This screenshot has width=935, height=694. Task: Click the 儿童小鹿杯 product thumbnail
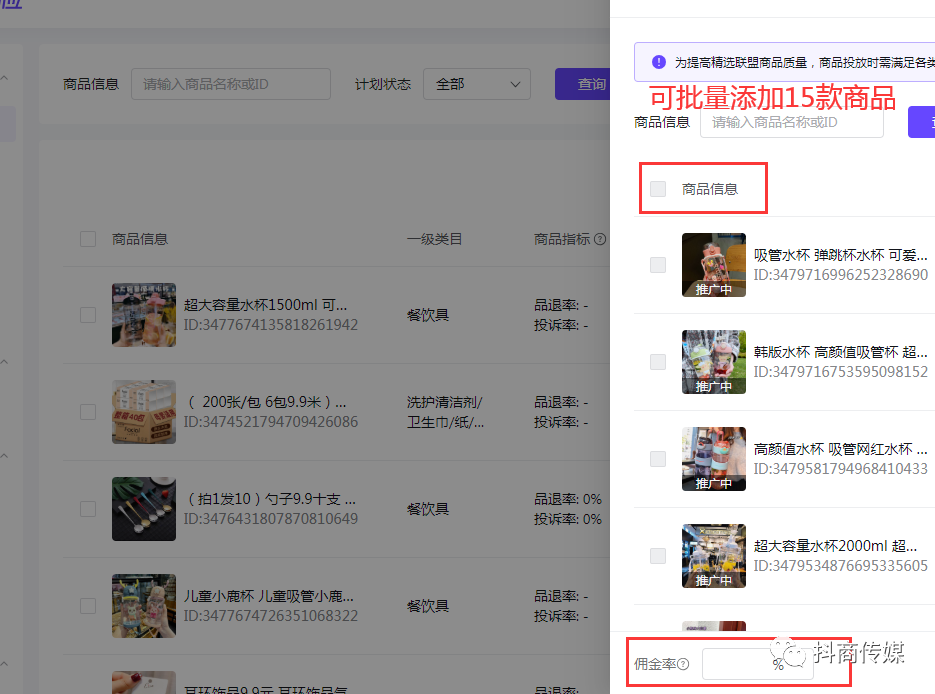[x=143, y=606]
